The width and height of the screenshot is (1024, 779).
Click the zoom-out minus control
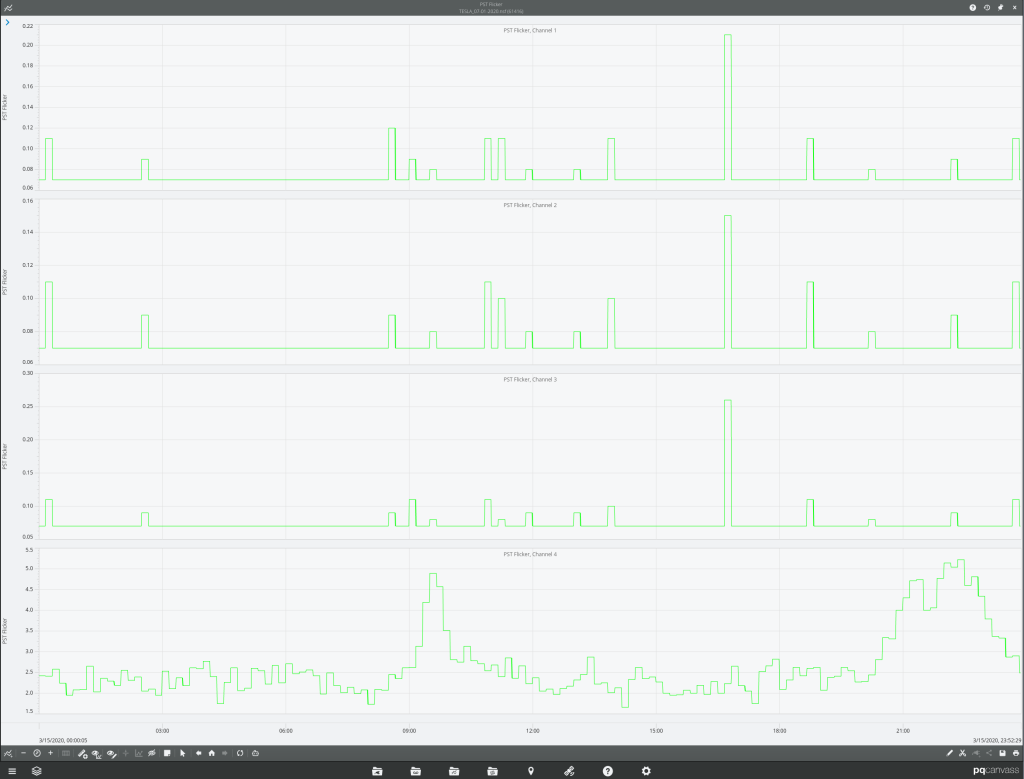pyautogui.click(x=23, y=753)
